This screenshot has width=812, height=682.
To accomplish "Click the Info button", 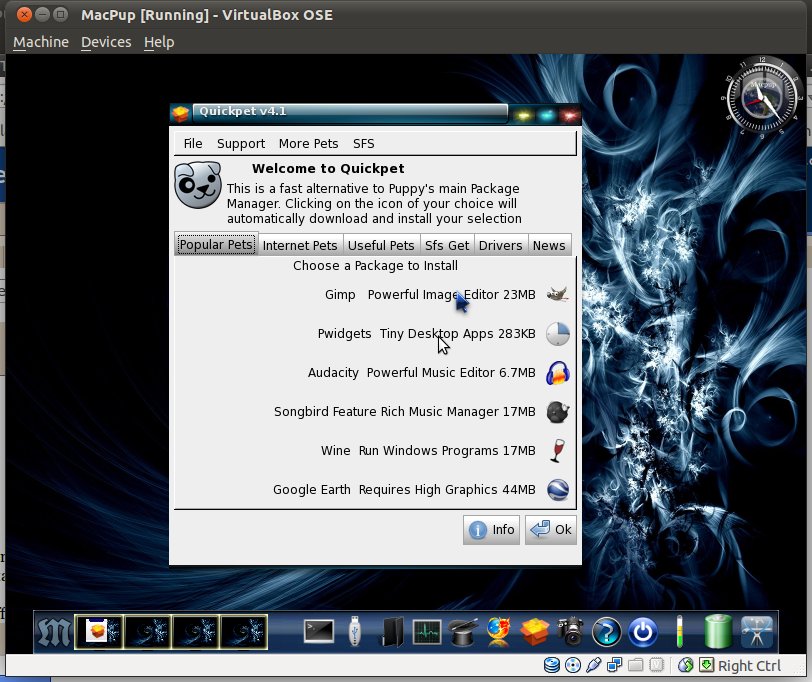I will pyautogui.click(x=491, y=530).
